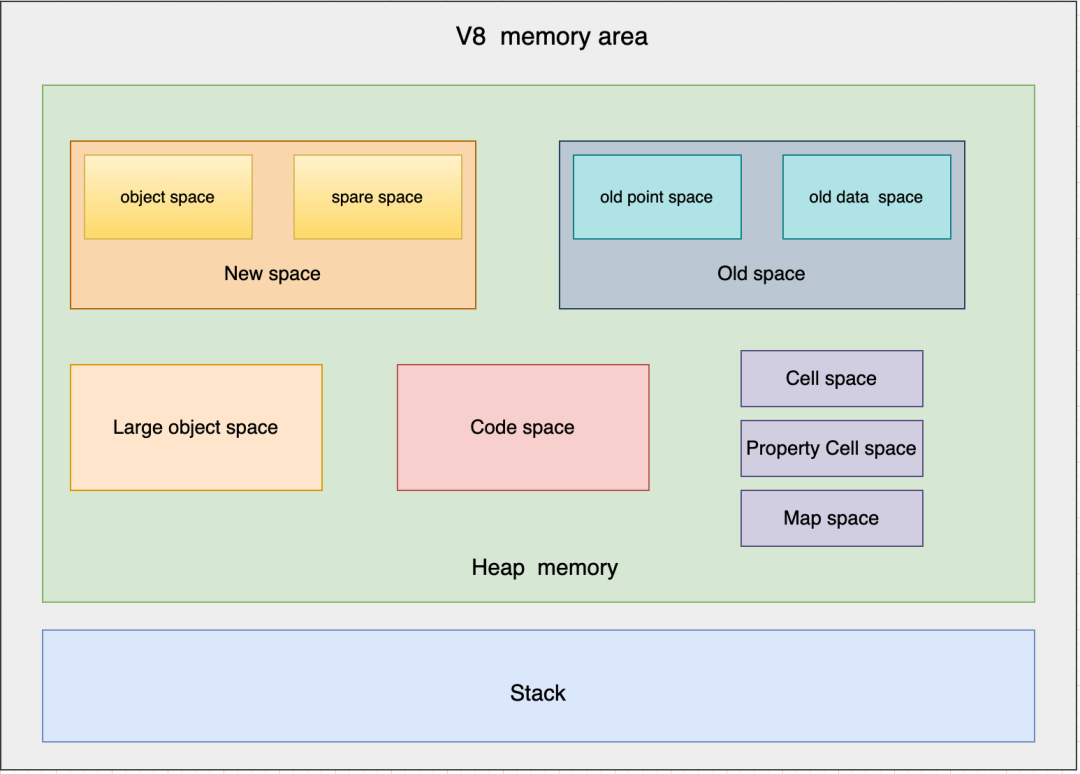Image resolution: width=1080 pixels, height=774 pixels.
Task: Click the blue 'Stack' box
Action: 539,686
